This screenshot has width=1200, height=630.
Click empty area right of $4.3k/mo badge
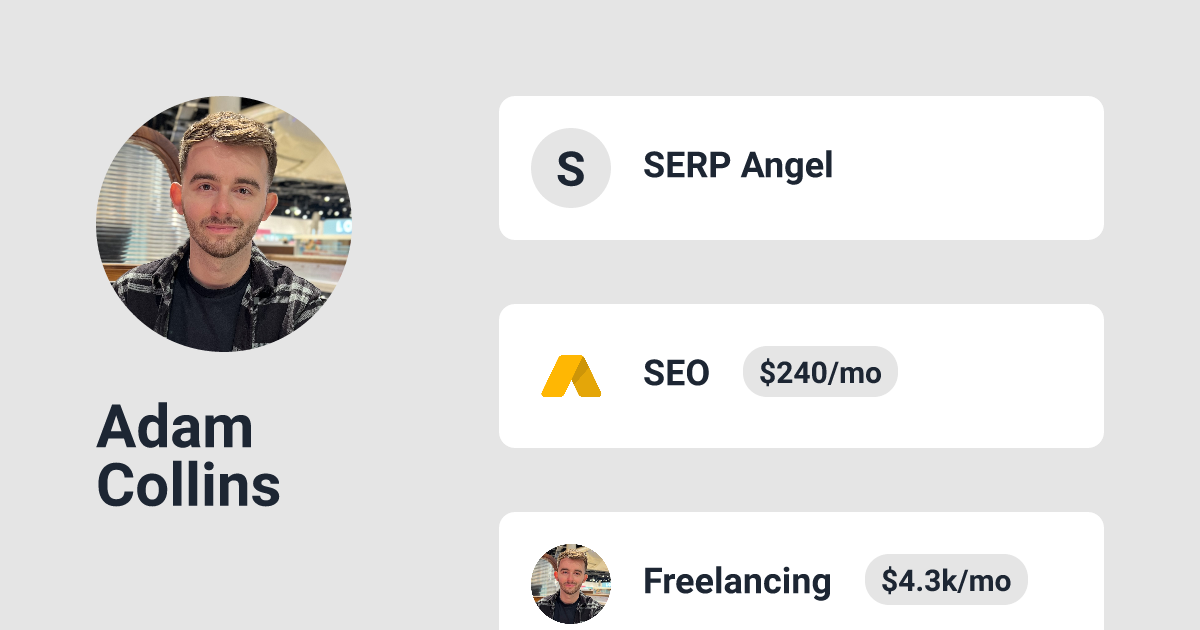coord(1065,581)
